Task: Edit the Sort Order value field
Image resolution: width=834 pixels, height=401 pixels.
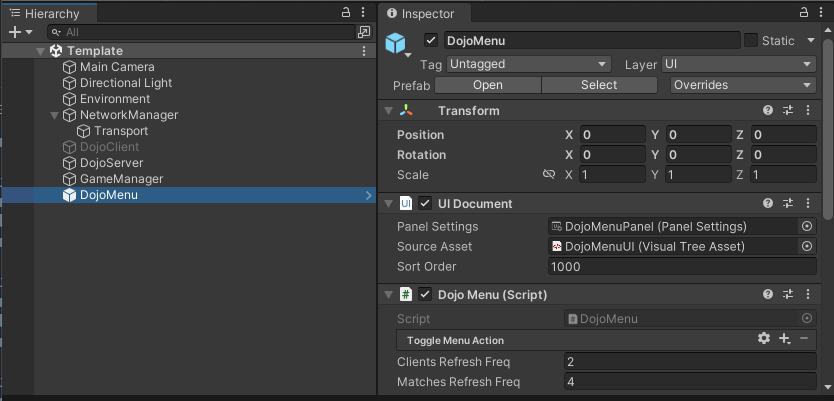Action: (x=682, y=266)
